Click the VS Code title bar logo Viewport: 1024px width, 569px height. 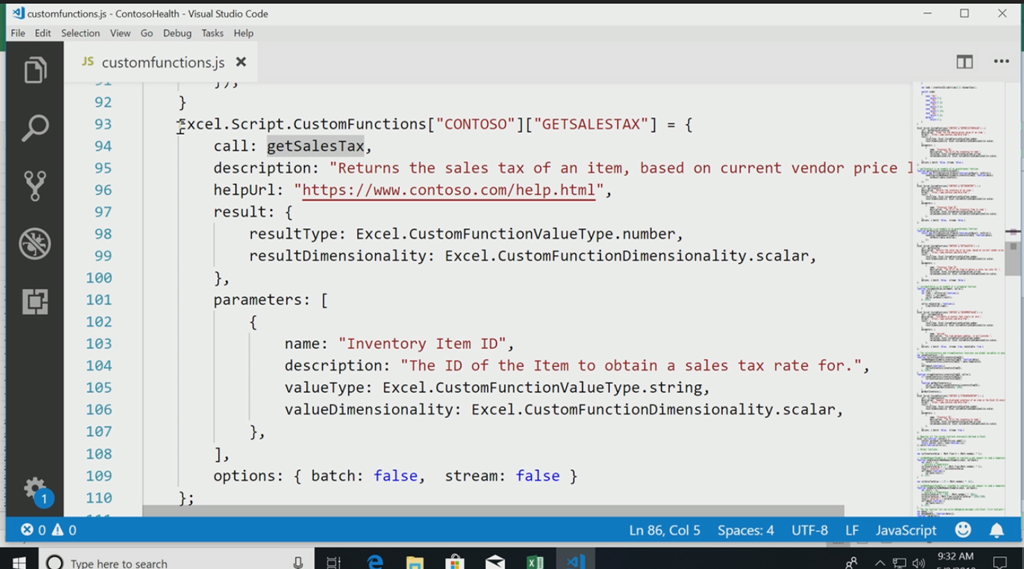tap(18, 13)
